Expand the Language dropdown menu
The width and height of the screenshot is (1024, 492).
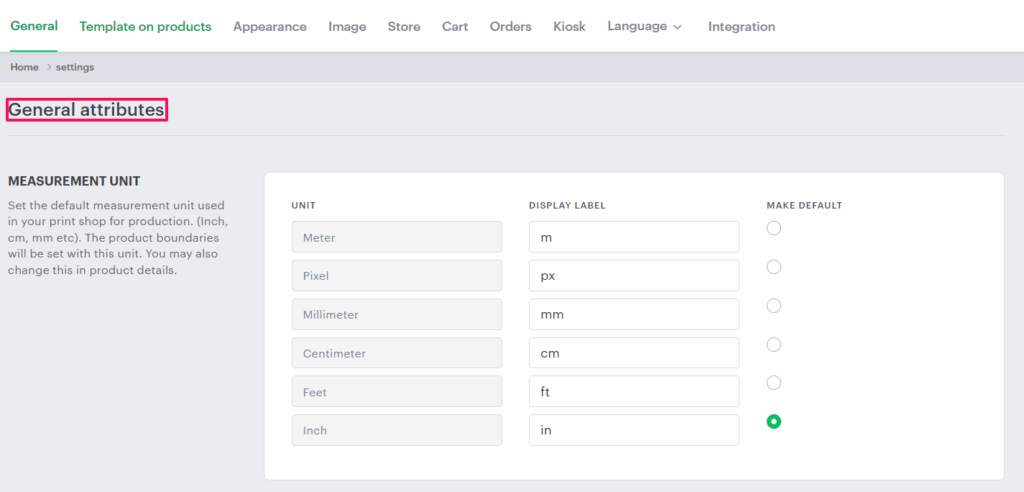[644, 27]
